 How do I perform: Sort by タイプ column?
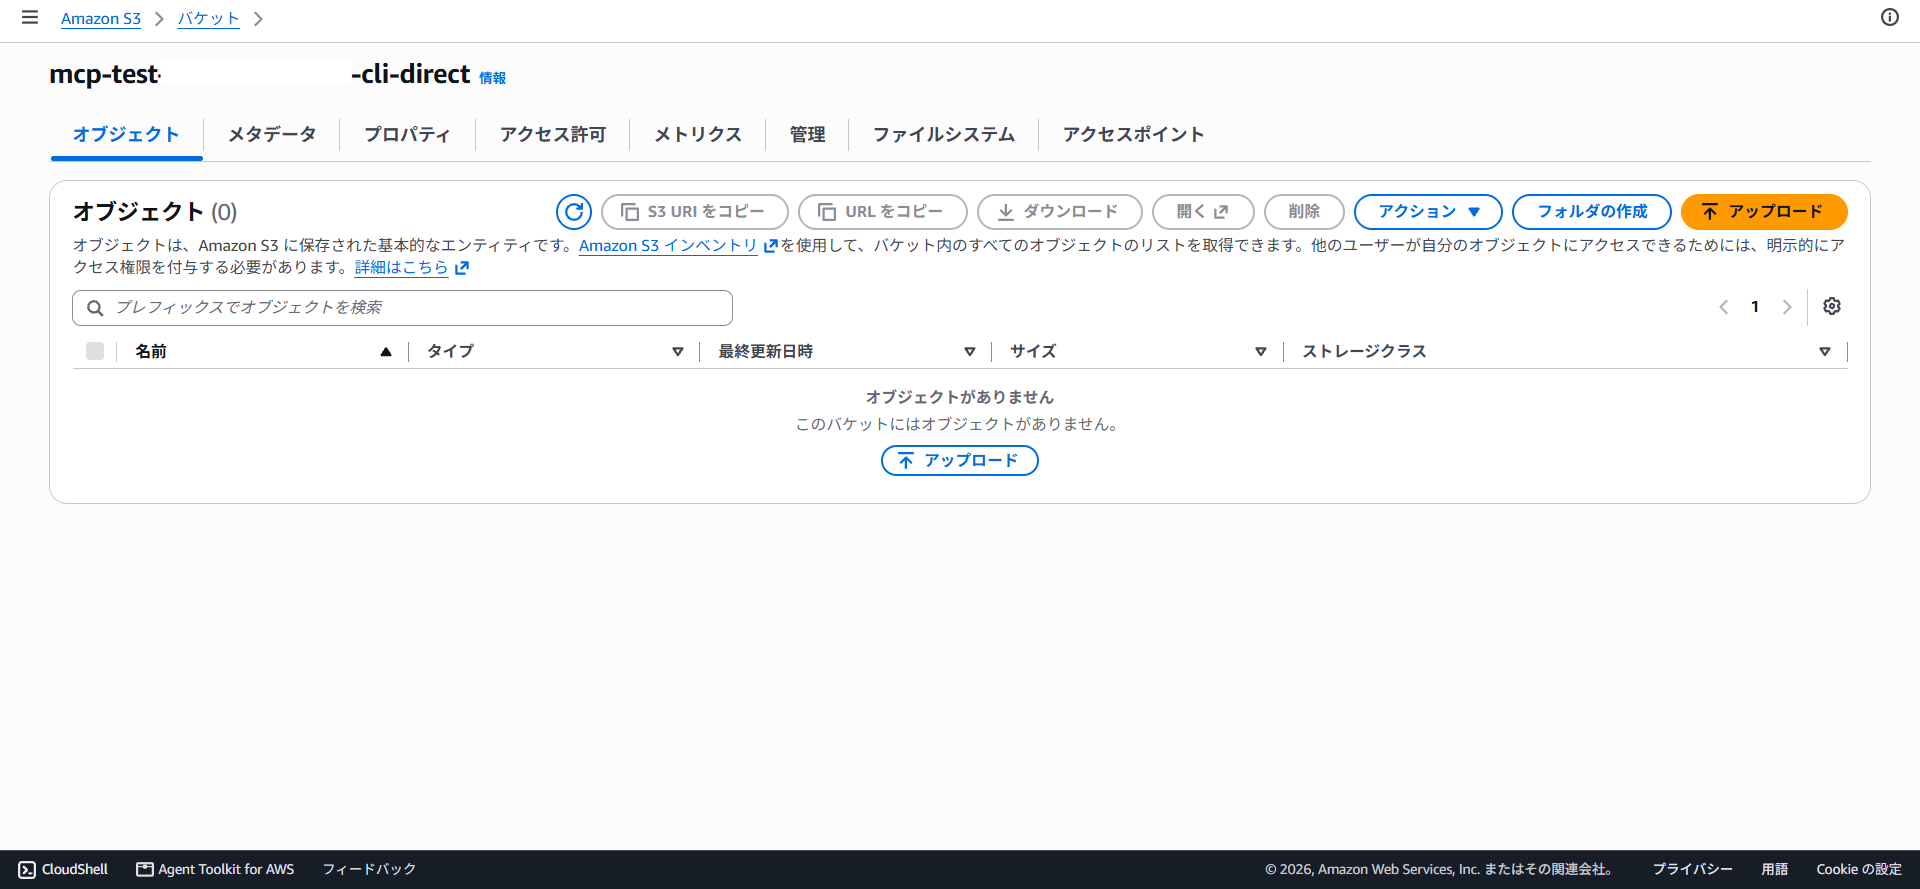coord(677,352)
